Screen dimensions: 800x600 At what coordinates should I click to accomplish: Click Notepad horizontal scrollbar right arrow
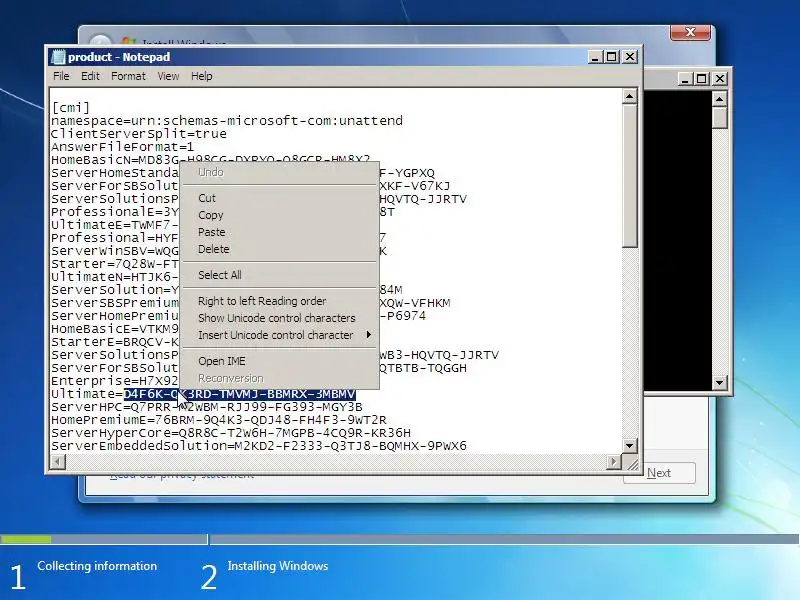click(x=614, y=462)
